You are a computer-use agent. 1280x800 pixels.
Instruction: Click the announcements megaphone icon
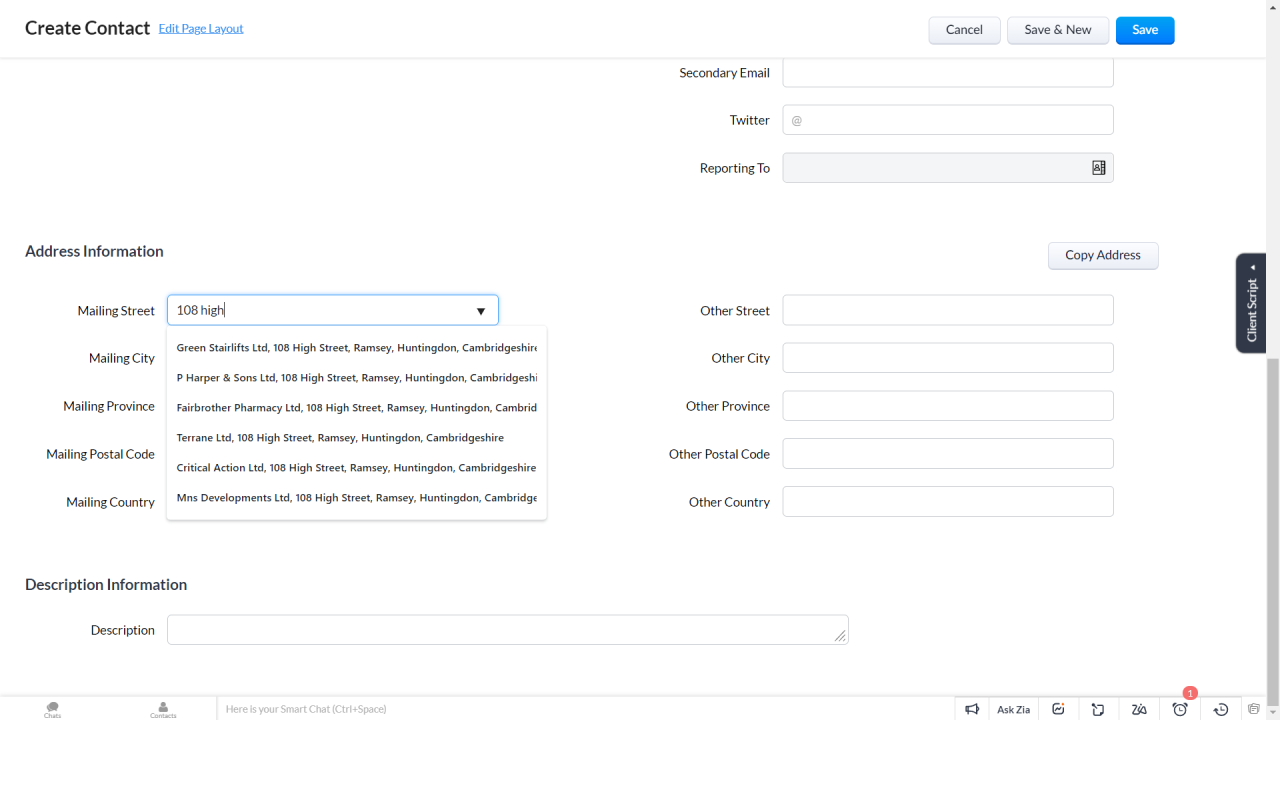[972, 708]
